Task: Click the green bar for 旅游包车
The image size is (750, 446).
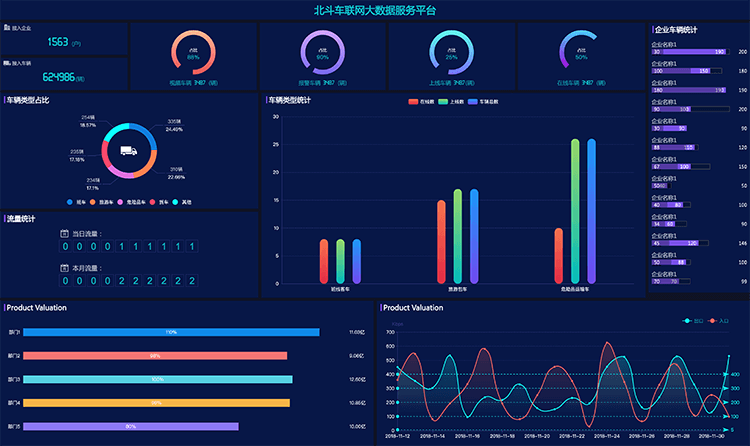Action: point(458,236)
